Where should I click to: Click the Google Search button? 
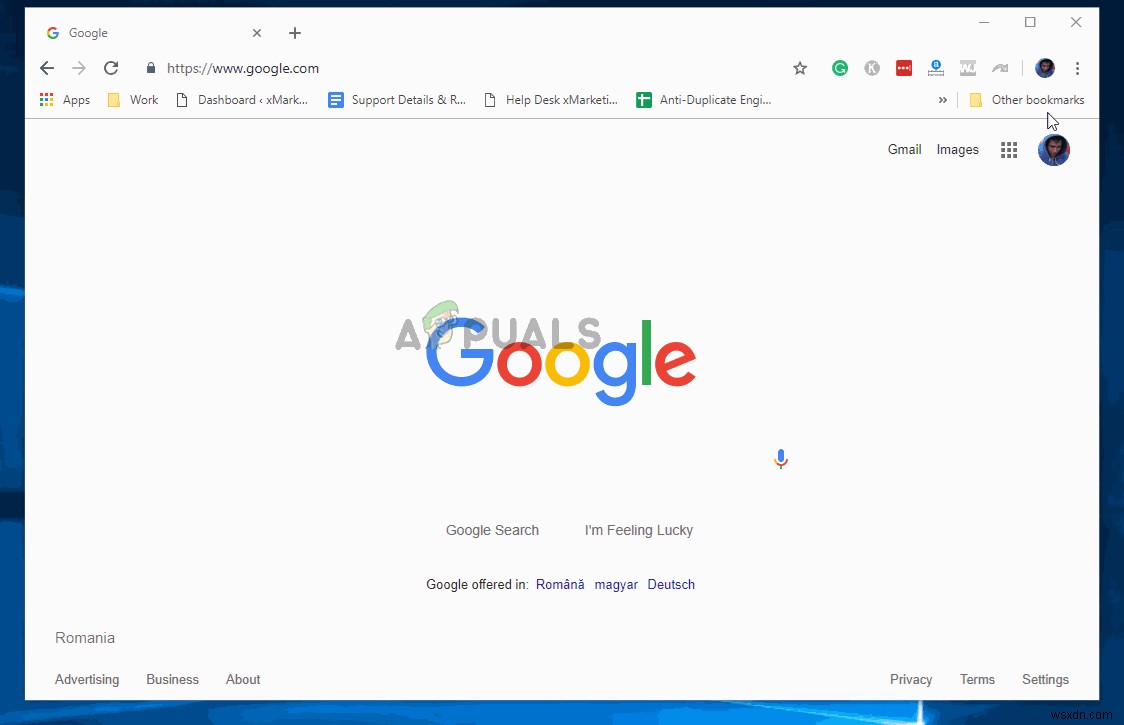pos(492,530)
